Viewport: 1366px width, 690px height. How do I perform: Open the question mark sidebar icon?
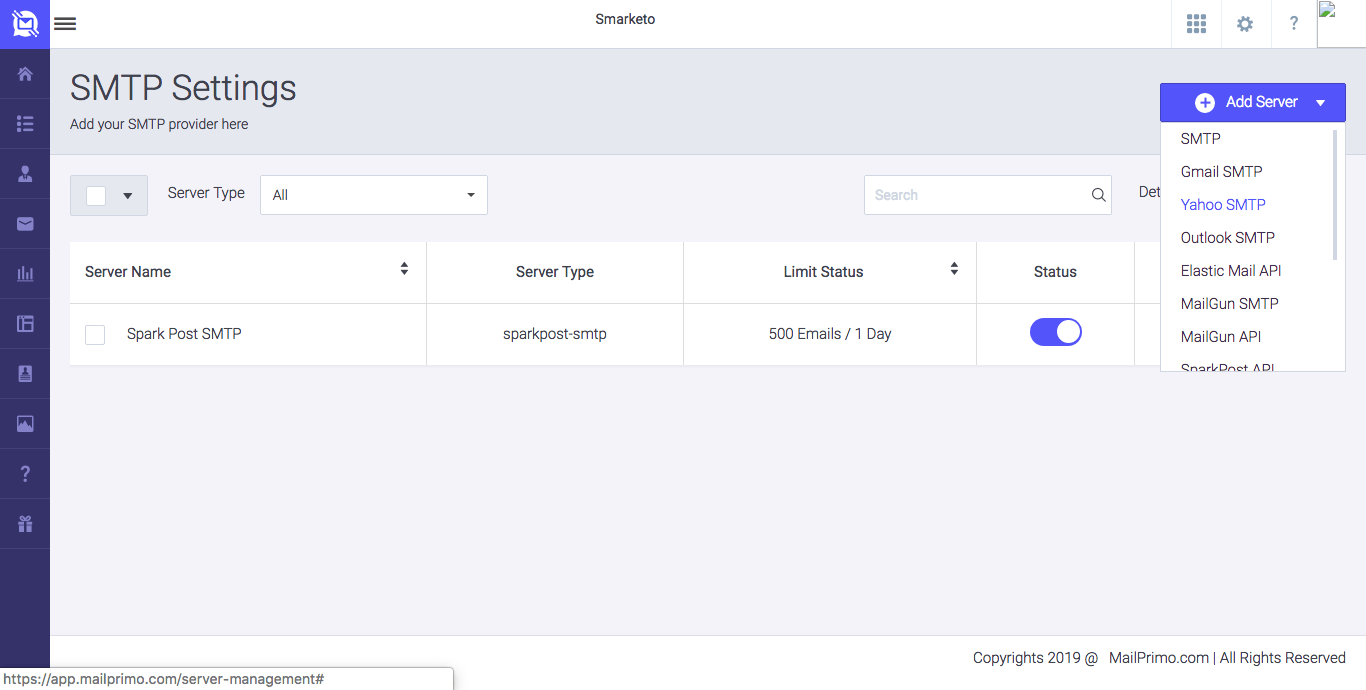click(25, 474)
